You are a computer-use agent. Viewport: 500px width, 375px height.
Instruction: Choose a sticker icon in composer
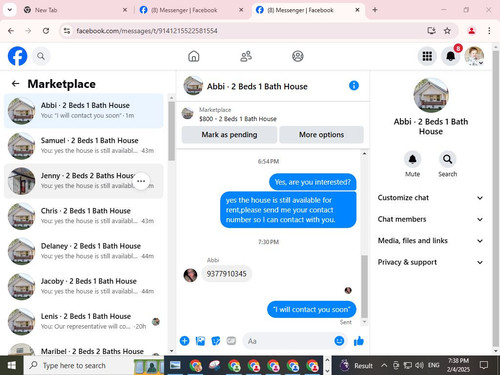[216, 341]
